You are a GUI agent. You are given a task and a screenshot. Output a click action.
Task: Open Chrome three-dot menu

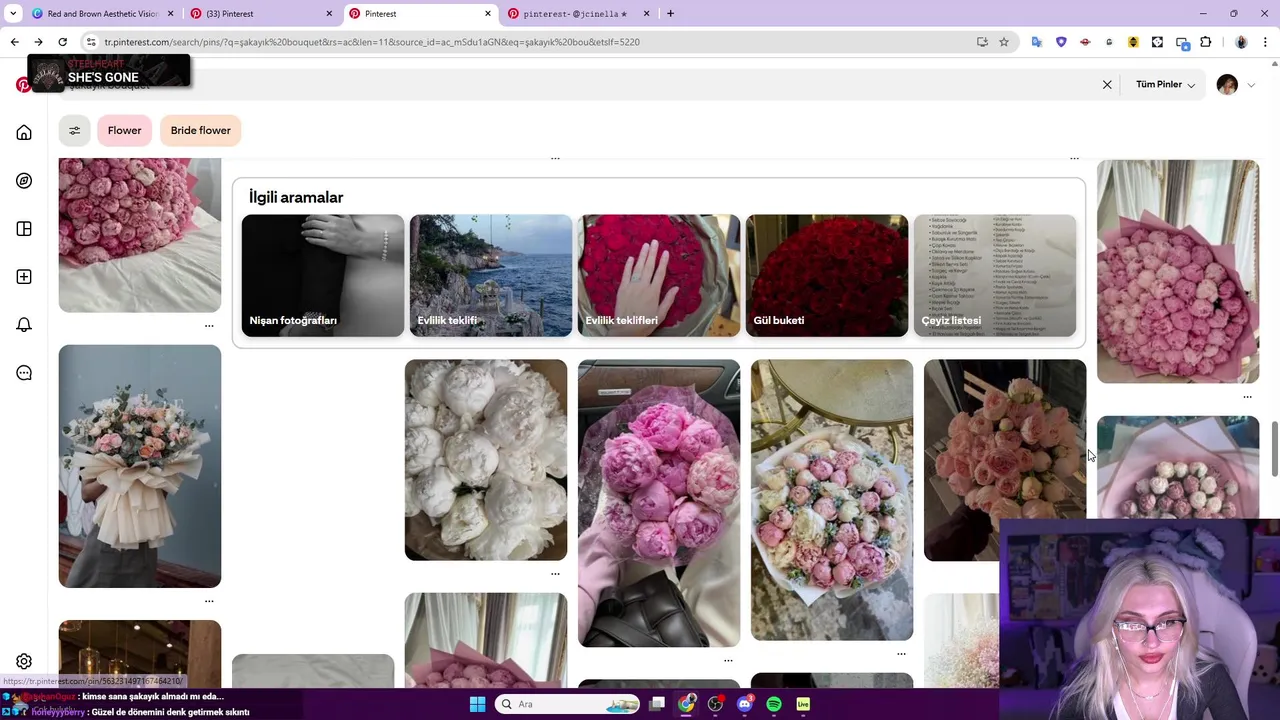tap(1265, 42)
